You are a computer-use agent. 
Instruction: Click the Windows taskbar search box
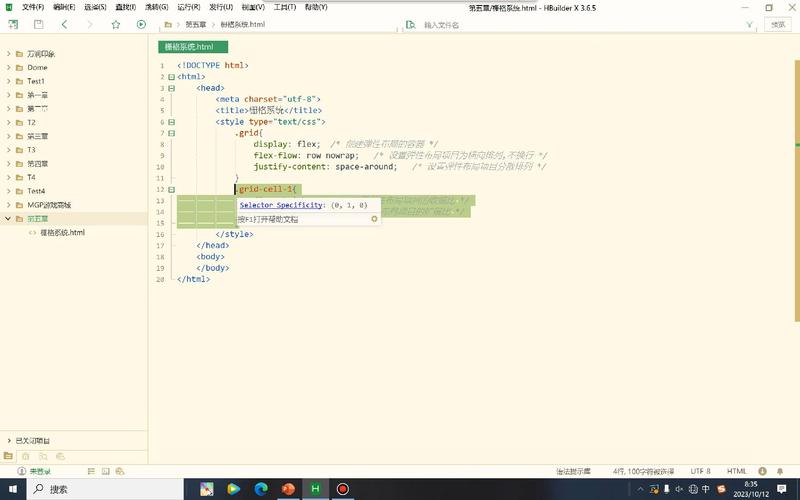[x=105, y=489]
